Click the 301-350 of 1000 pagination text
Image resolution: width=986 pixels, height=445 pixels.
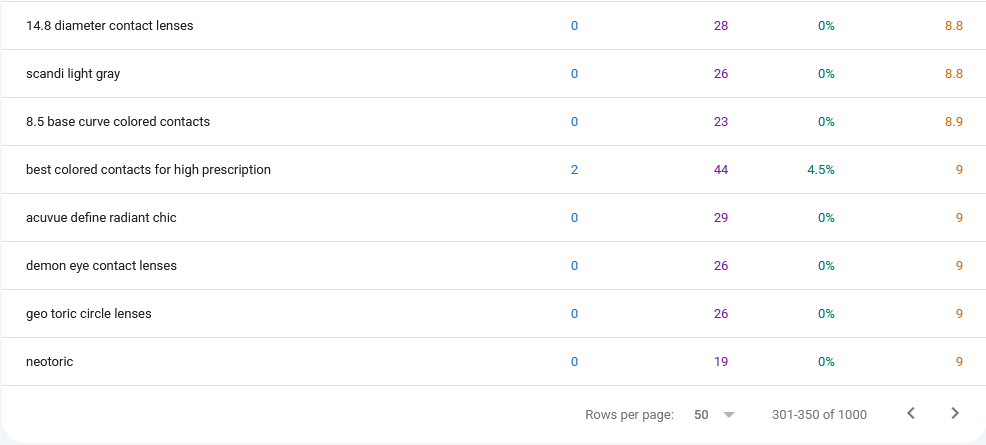point(819,414)
